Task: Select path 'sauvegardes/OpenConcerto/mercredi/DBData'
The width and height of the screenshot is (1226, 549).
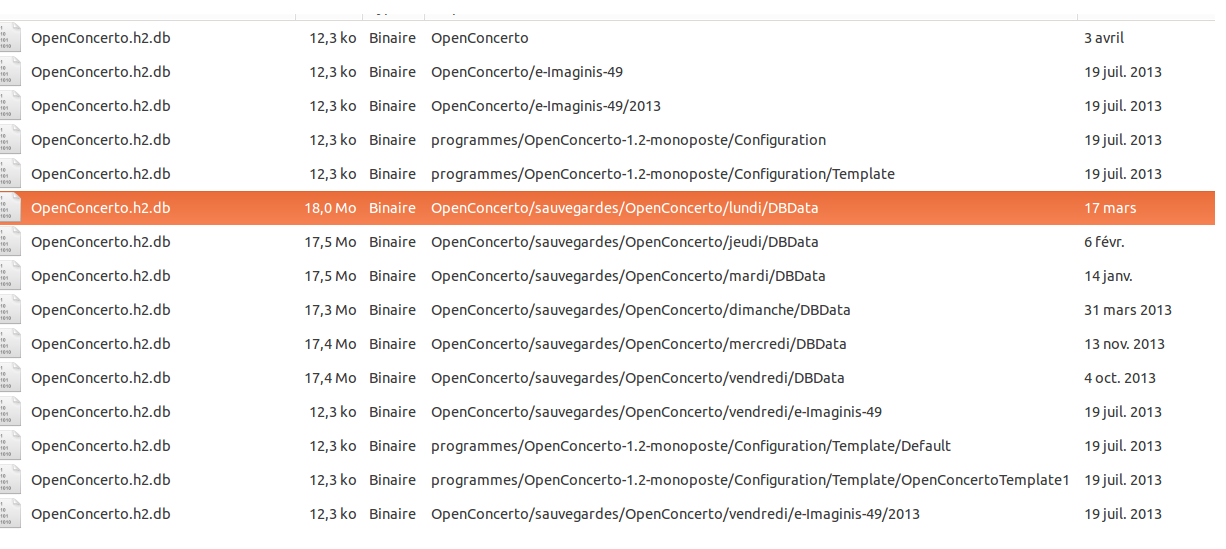Action: [639, 344]
